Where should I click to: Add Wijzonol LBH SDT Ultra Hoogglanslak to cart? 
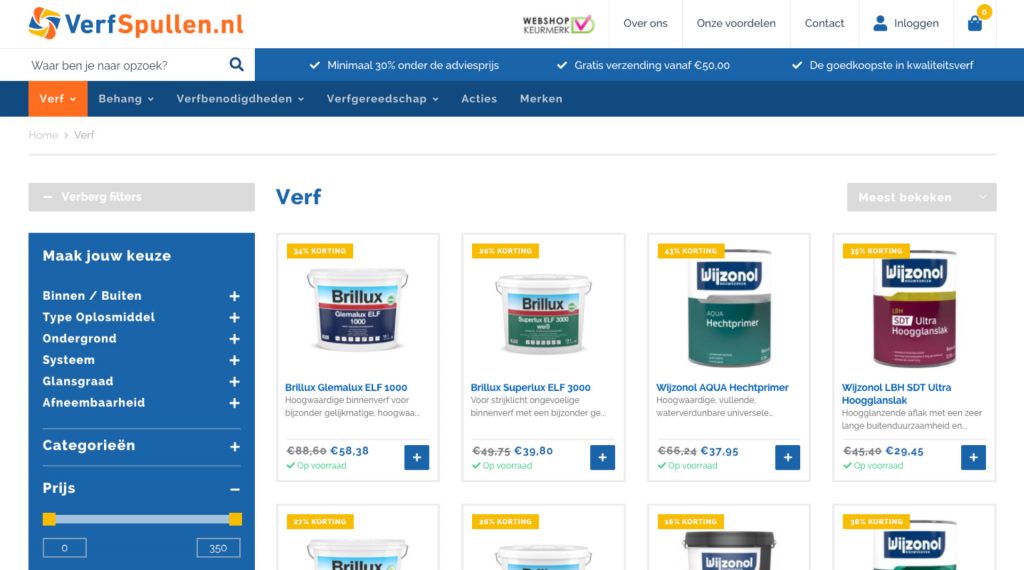pyautogui.click(x=973, y=457)
